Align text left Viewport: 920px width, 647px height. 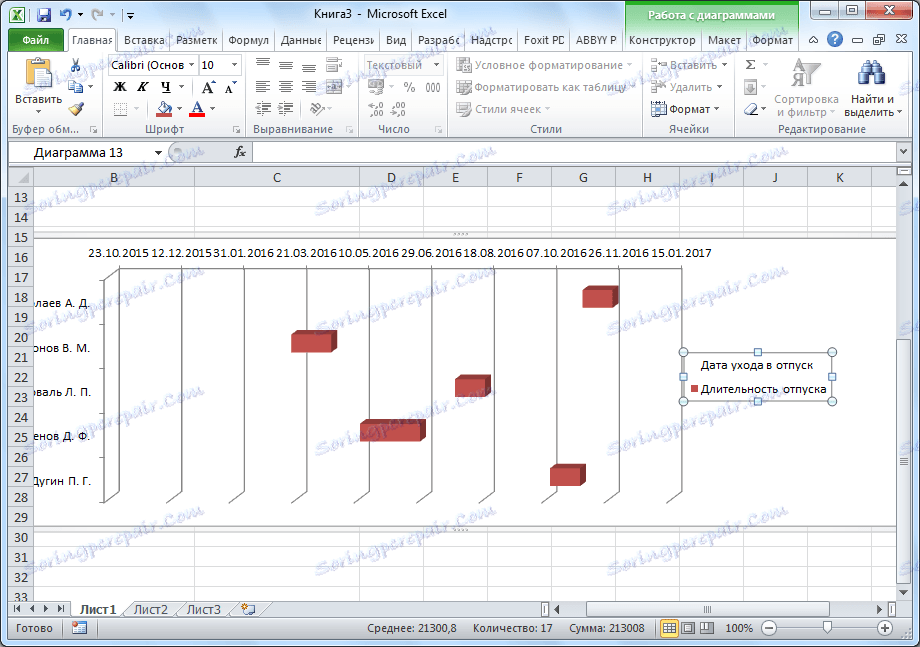(263, 87)
